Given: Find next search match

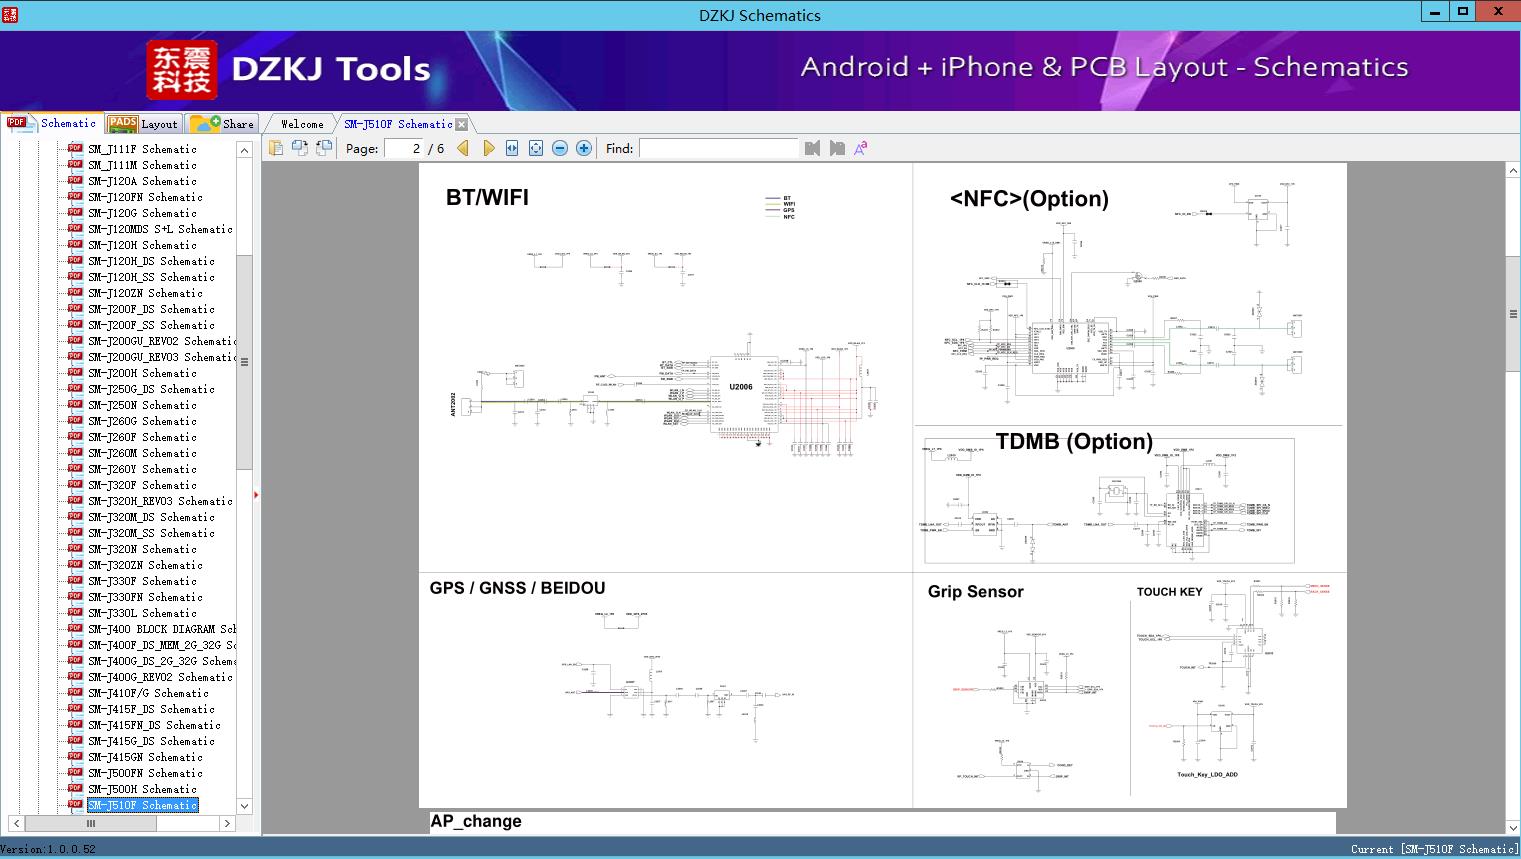Looking at the screenshot, I should (x=837, y=148).
